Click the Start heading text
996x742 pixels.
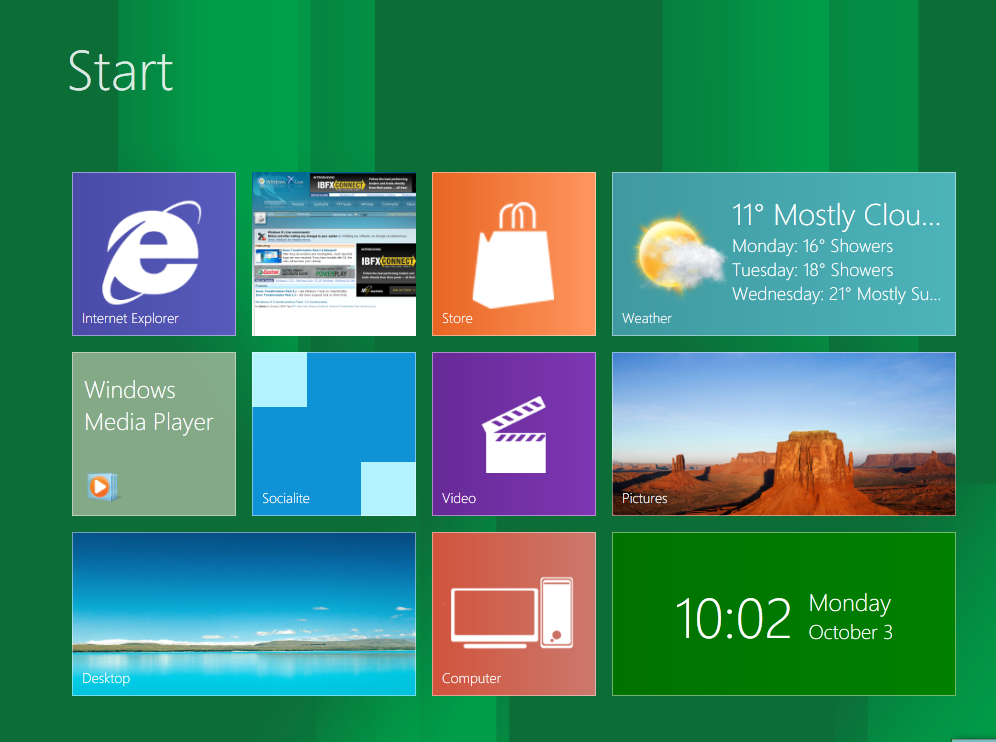tap(121, 71)
